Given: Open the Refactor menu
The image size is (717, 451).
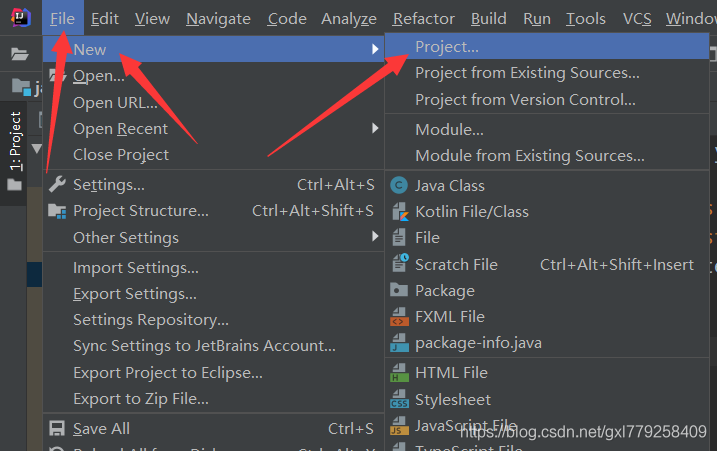Looking at the screenshot, I should click(424, 18).
